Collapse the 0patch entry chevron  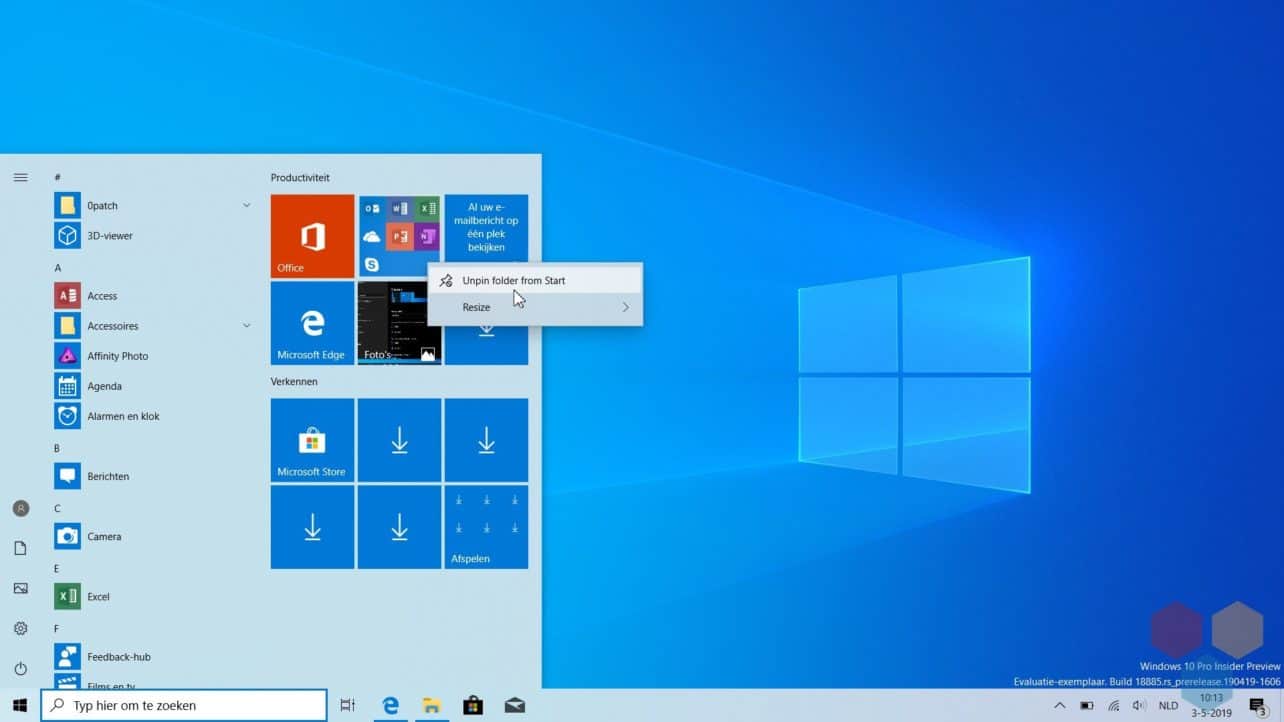pos(246,204)
